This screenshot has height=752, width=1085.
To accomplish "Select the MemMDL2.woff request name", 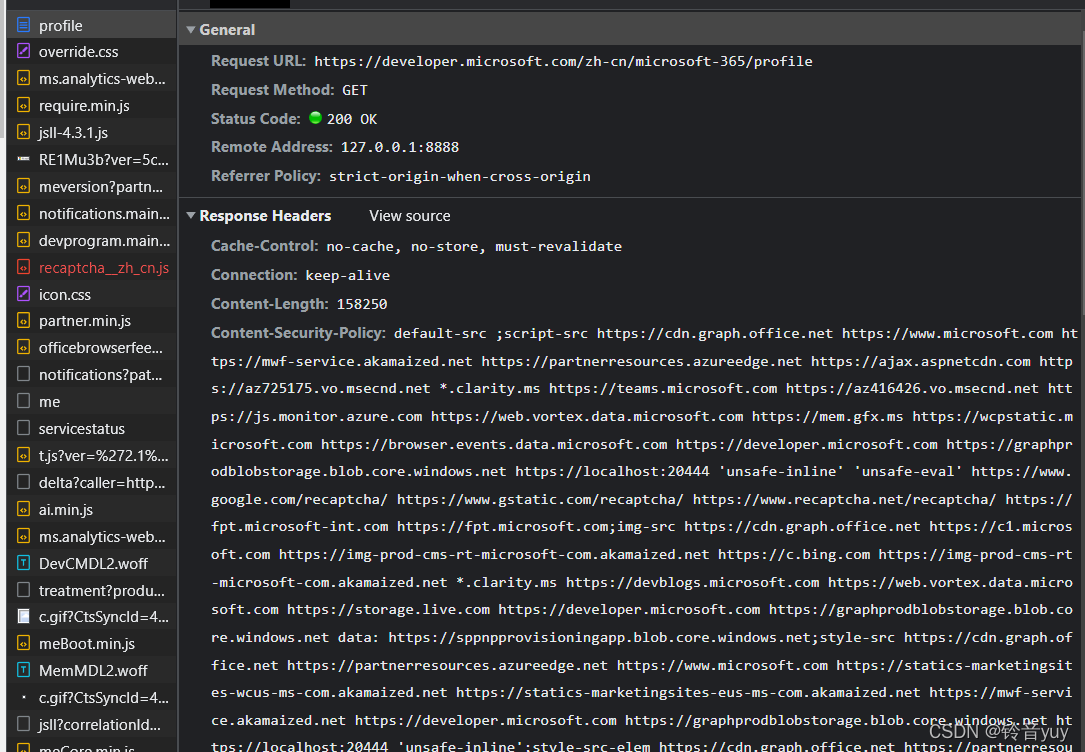I will 93,670.
